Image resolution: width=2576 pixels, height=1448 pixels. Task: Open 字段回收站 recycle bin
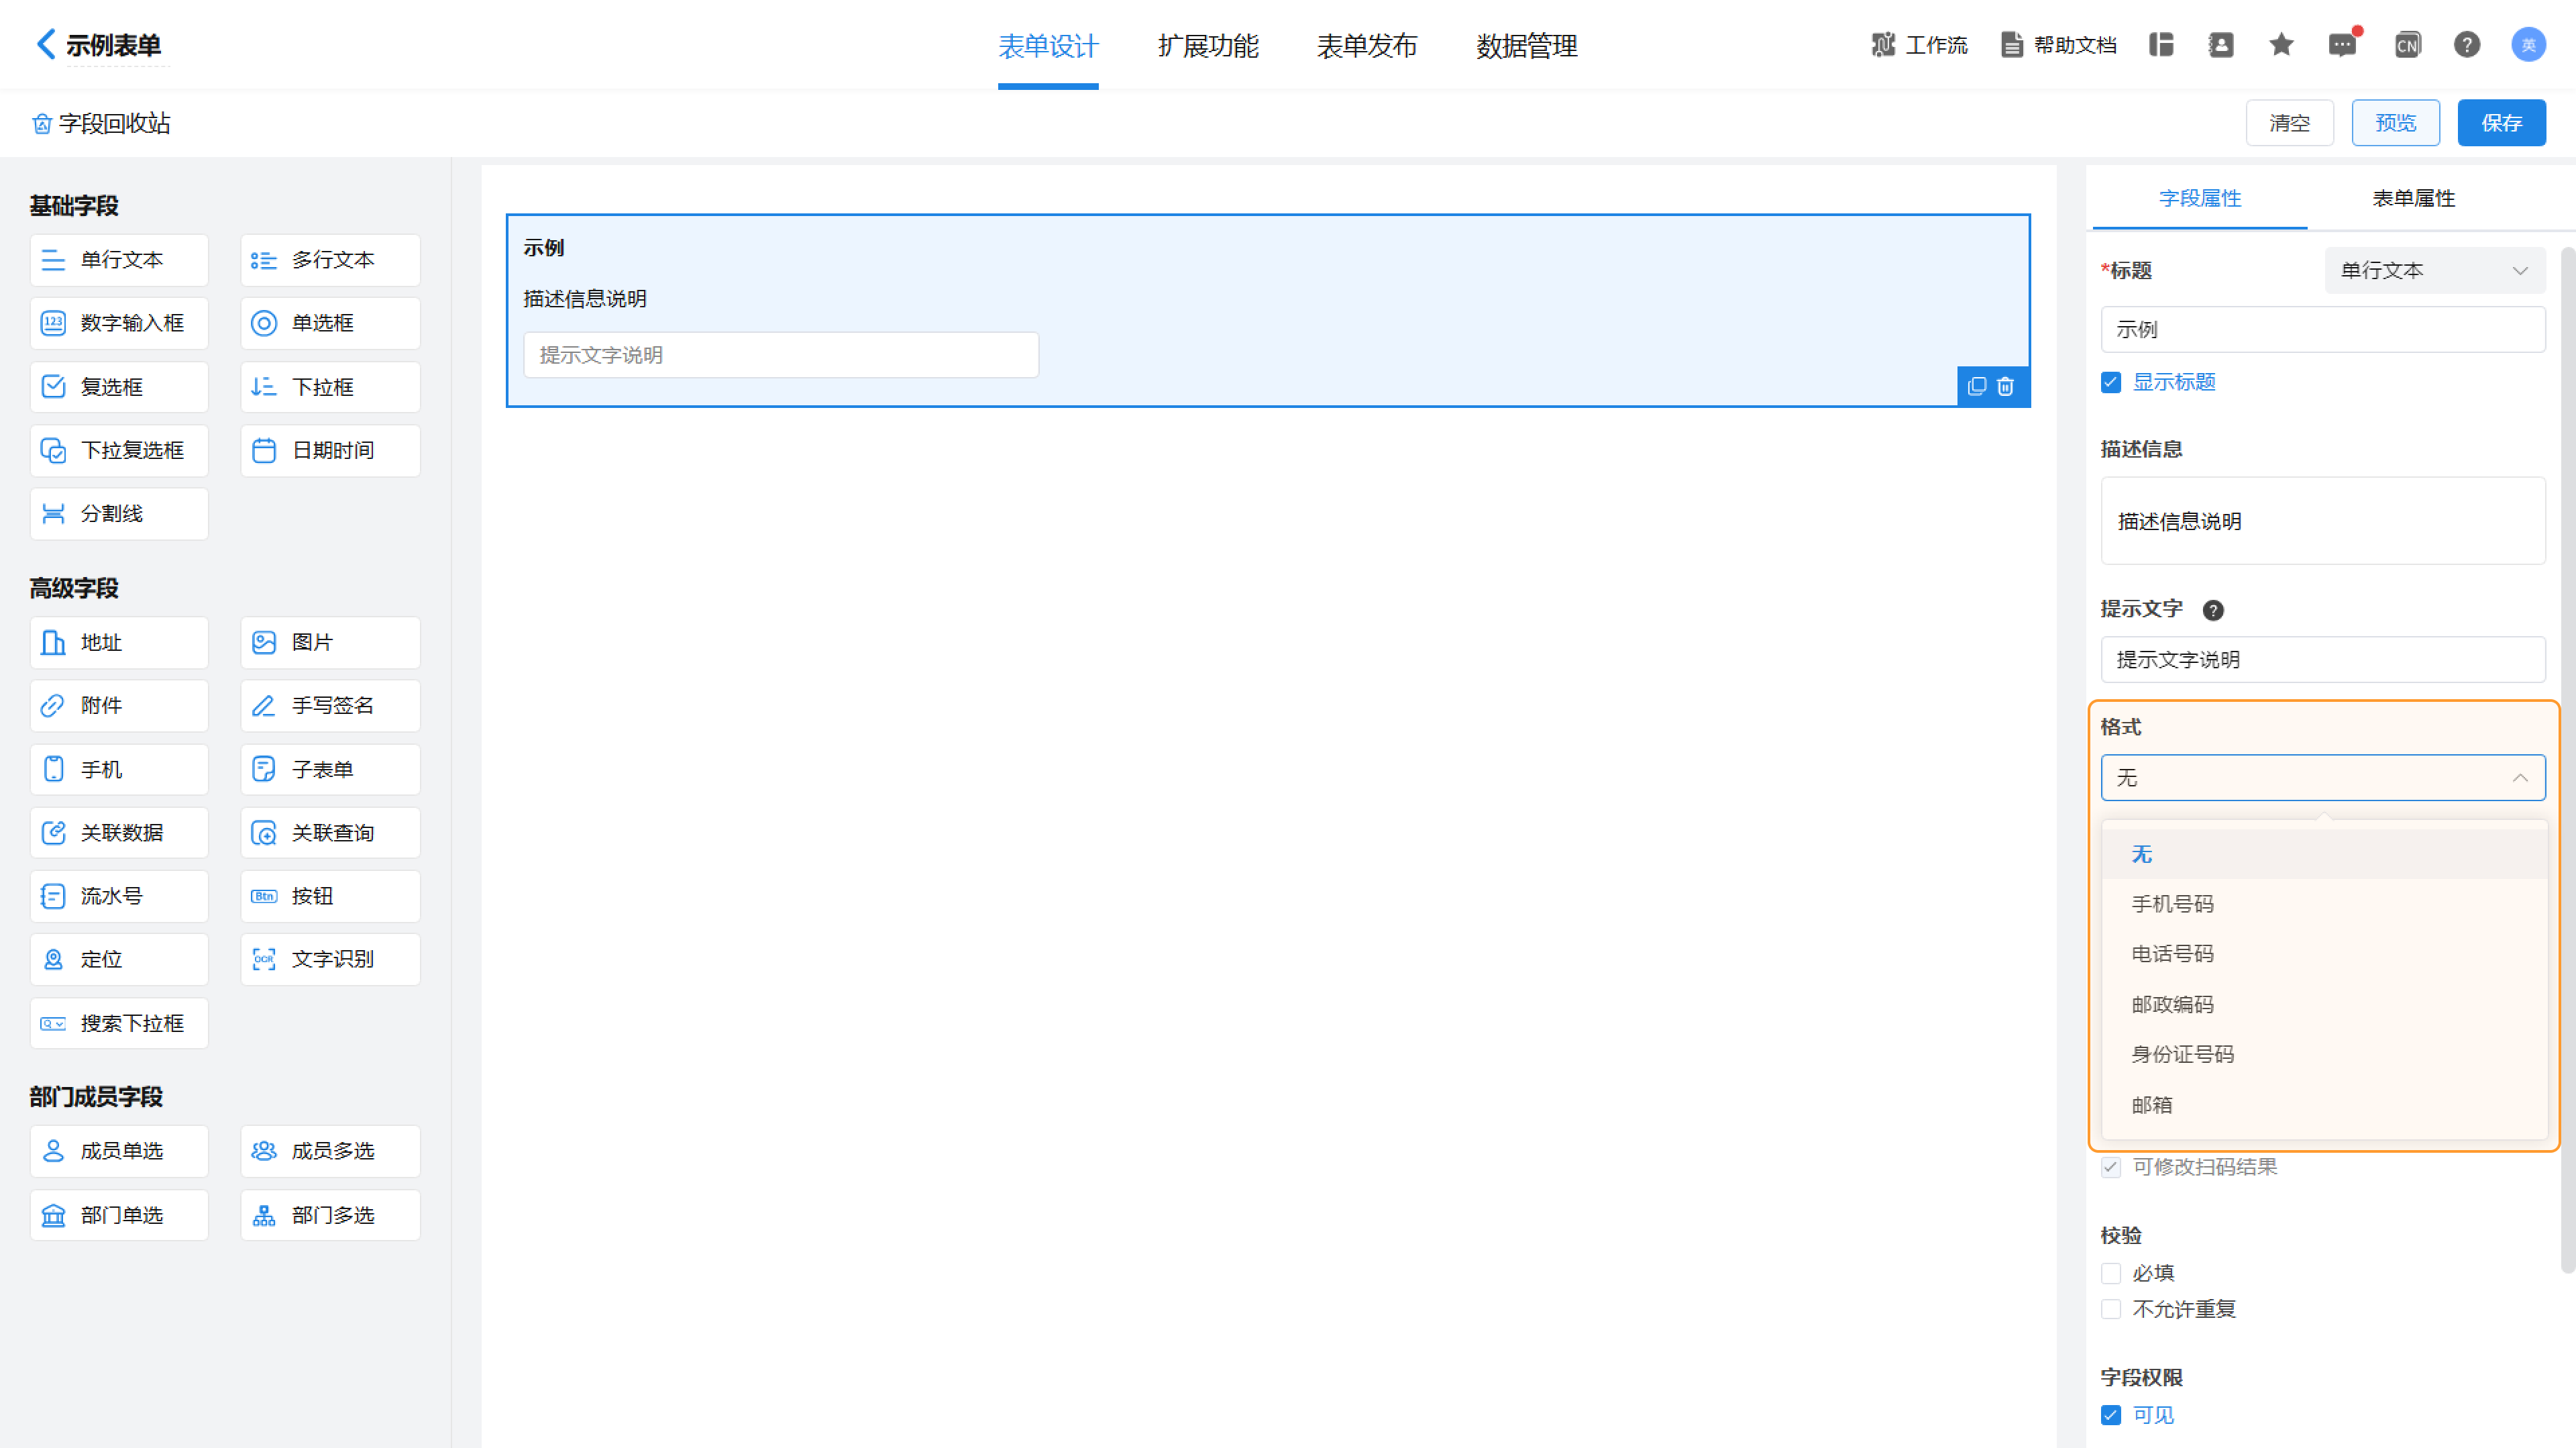(x=101, y=123)
